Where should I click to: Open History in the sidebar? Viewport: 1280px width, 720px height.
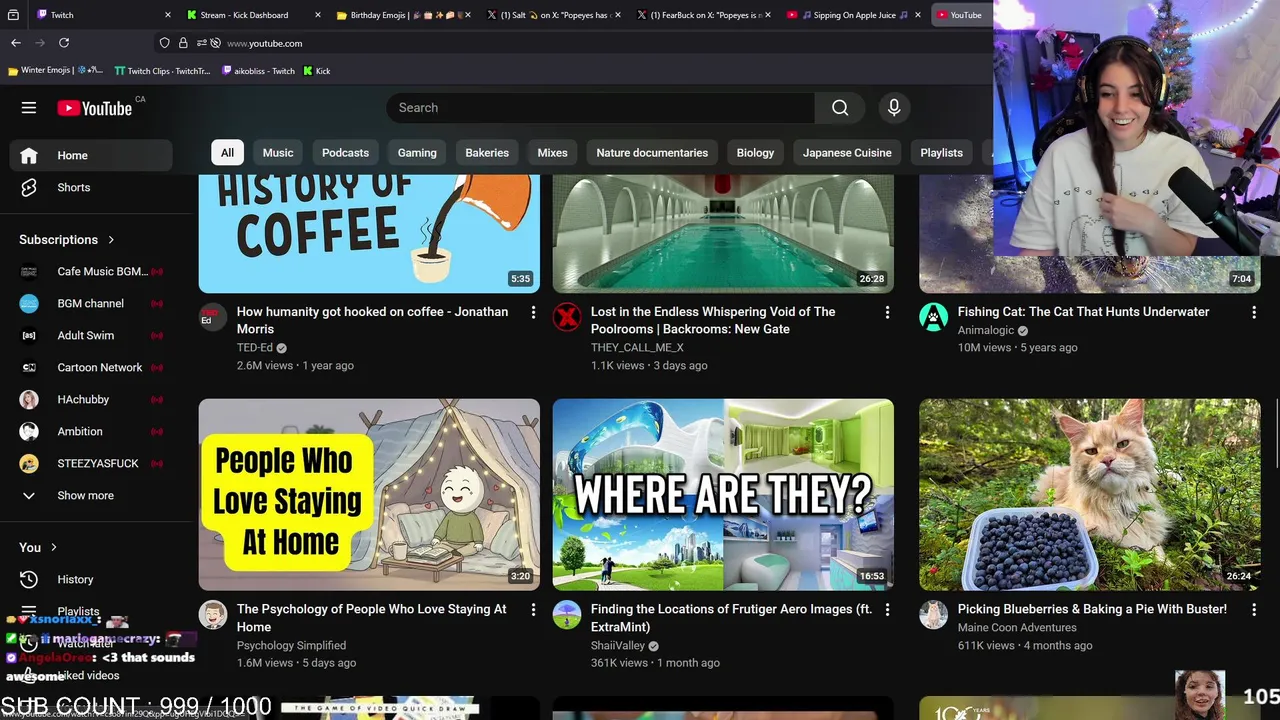tap(91, 579)
